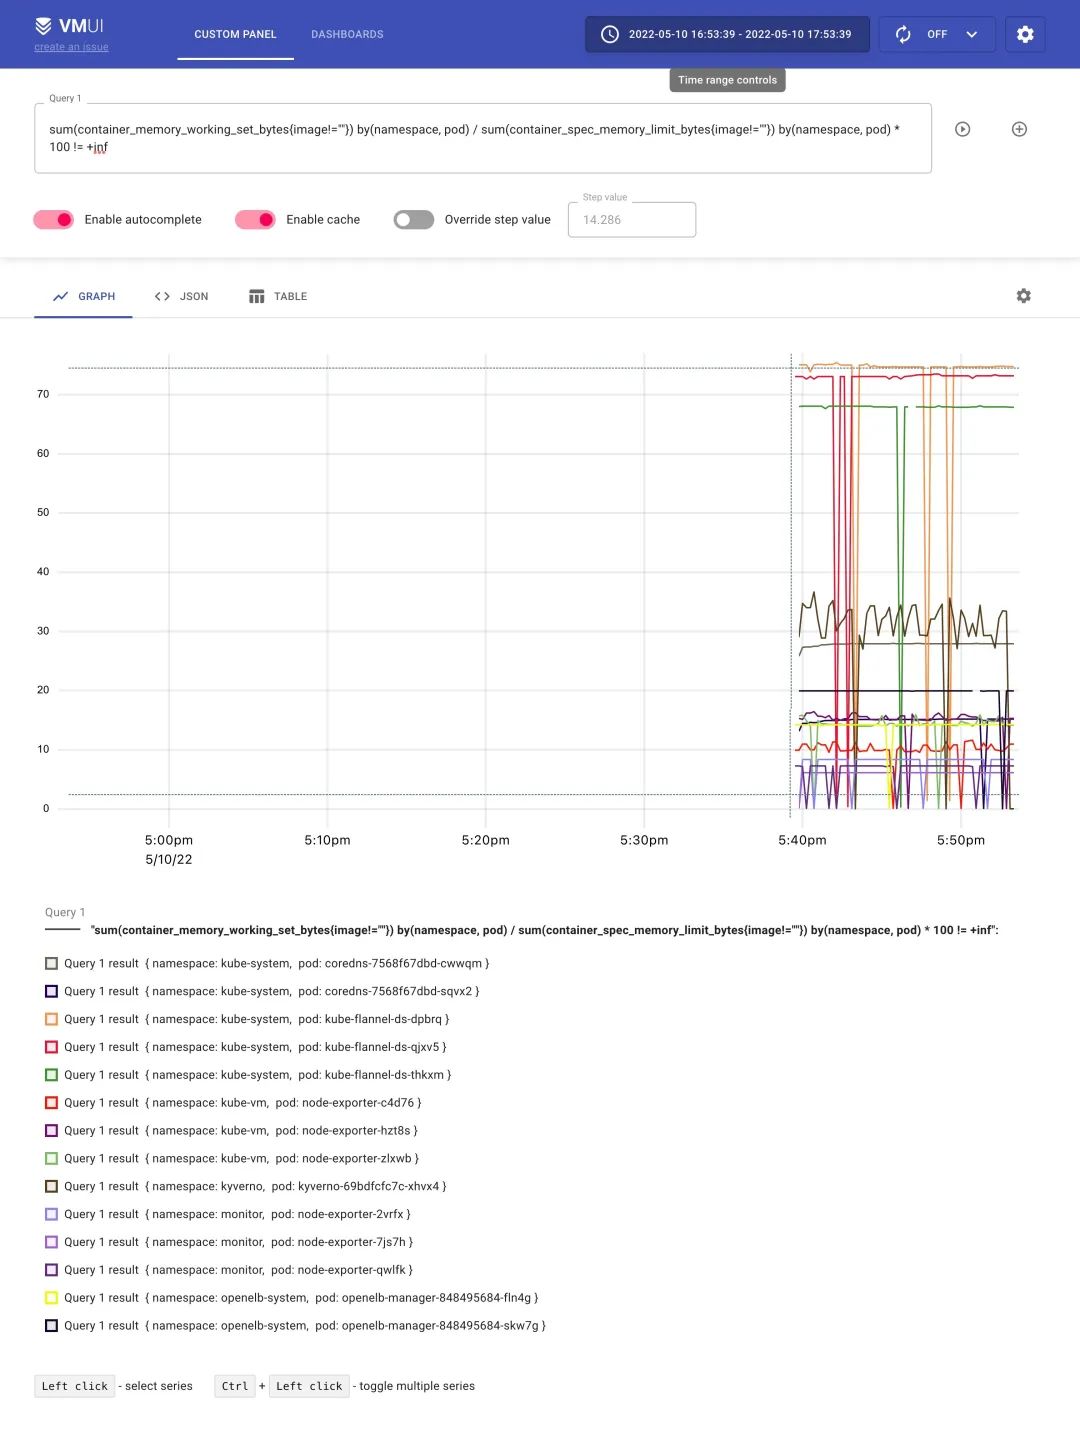1080x1441 pixels.
Task: Run the query with execute button
Action: pyautogui.click(x=962, y=129)
